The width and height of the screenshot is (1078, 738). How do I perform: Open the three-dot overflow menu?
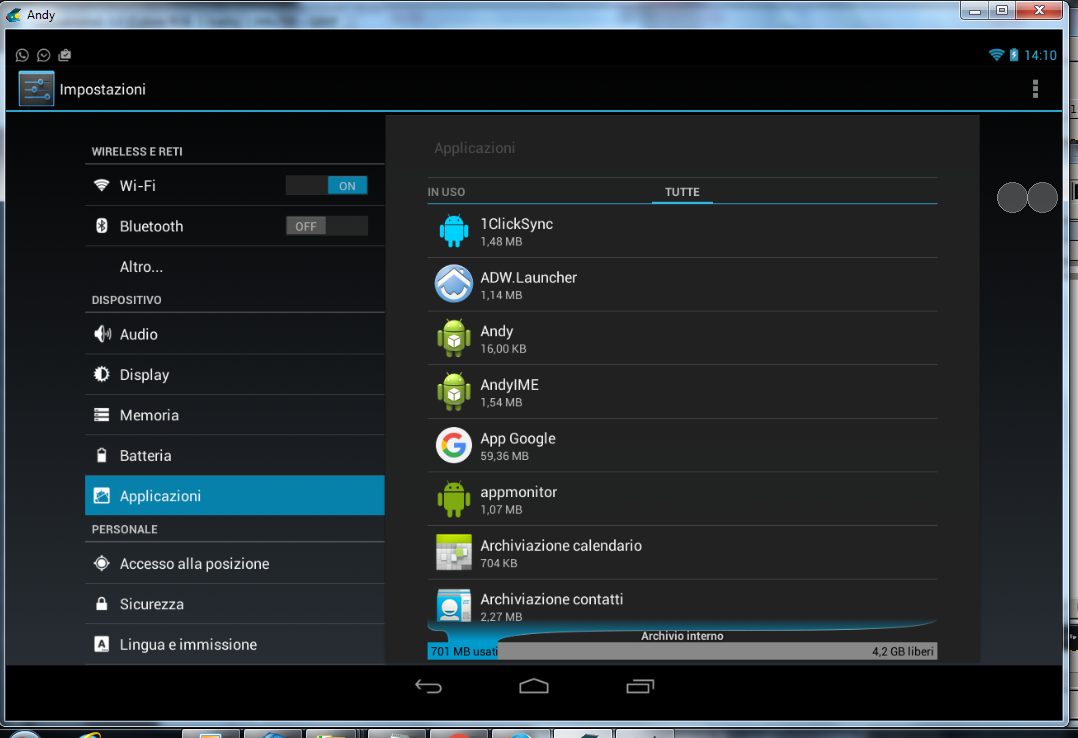1035,89
